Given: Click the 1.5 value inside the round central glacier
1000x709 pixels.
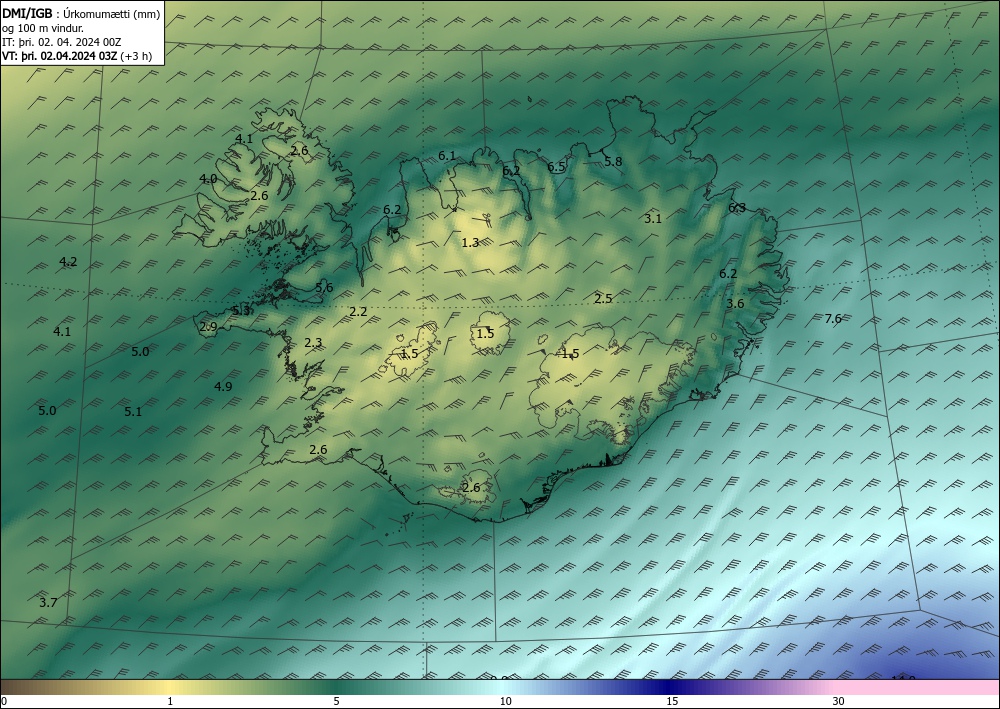Looking at the screenshot, I should (x=485, y=333).
